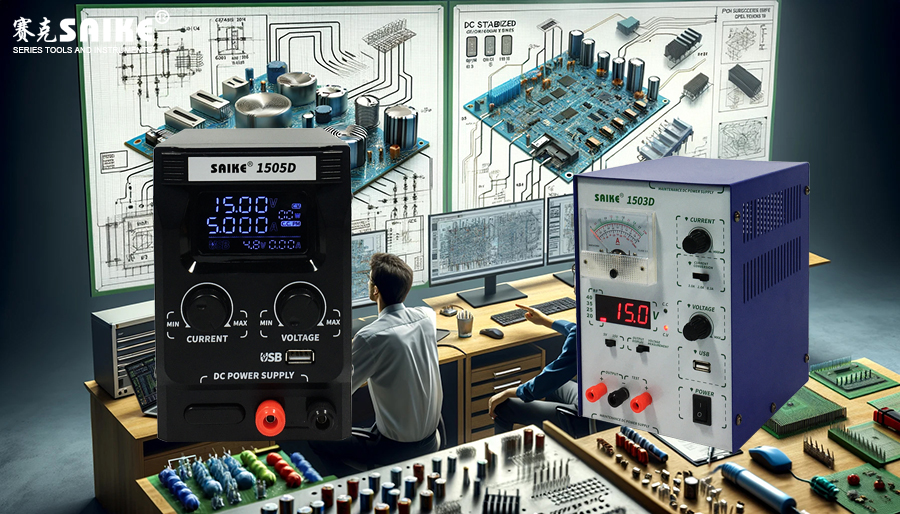Click the USB port on the 1503D
This screenshot has height=514, width=900.
(x=701, y=367)
